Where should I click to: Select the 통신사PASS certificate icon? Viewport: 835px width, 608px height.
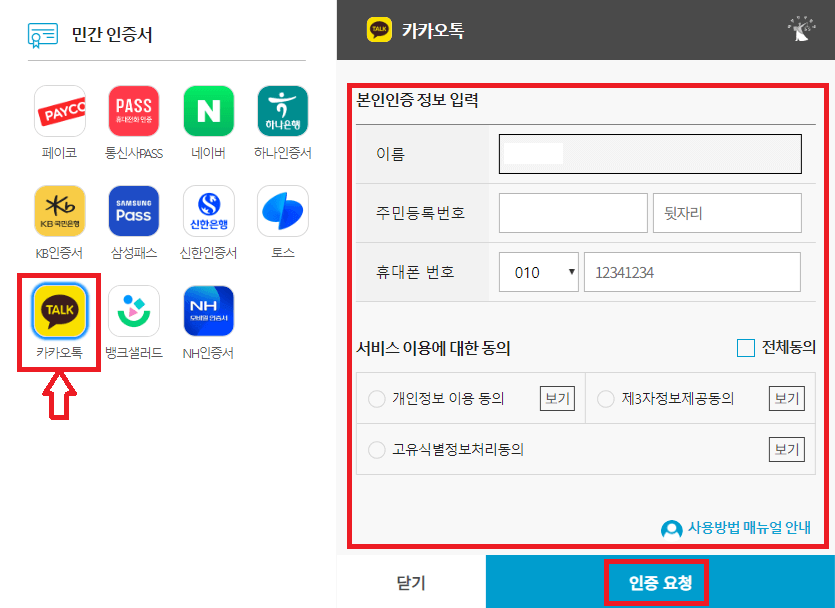133,110
